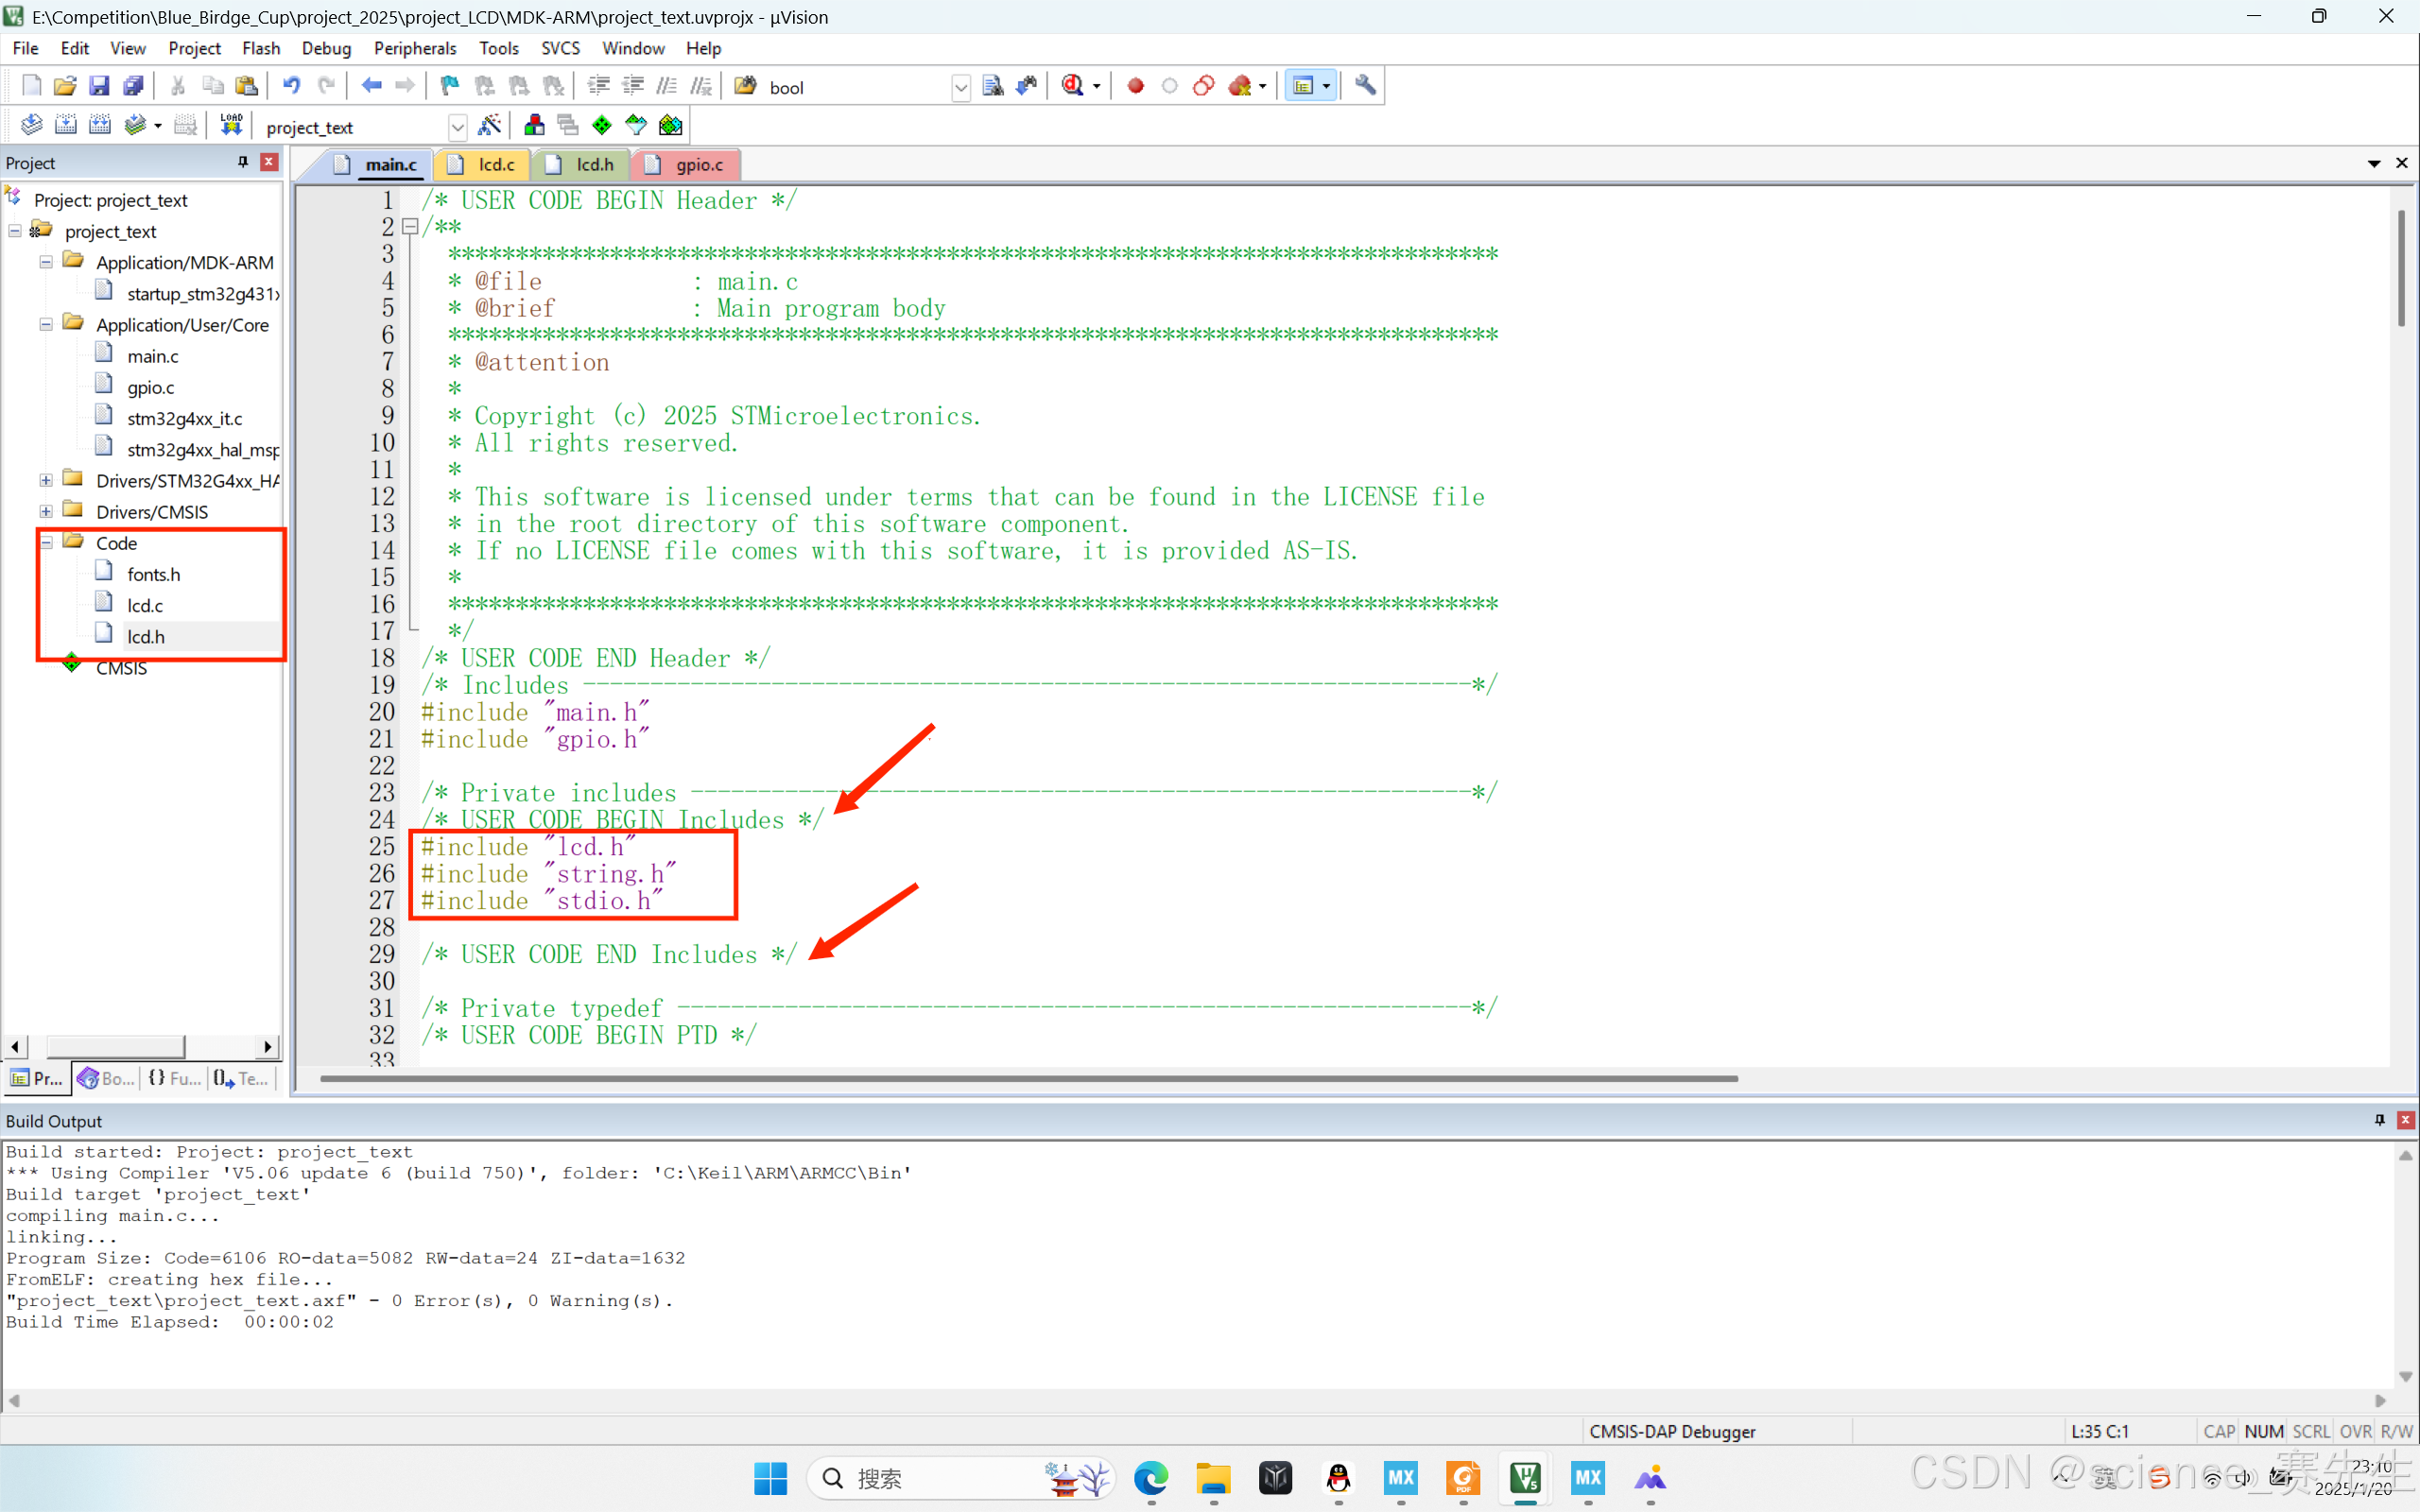This screenshot has height=1512, width=2420.
Task: Collapse the comment fold at line 2
Action: [410, 227]
